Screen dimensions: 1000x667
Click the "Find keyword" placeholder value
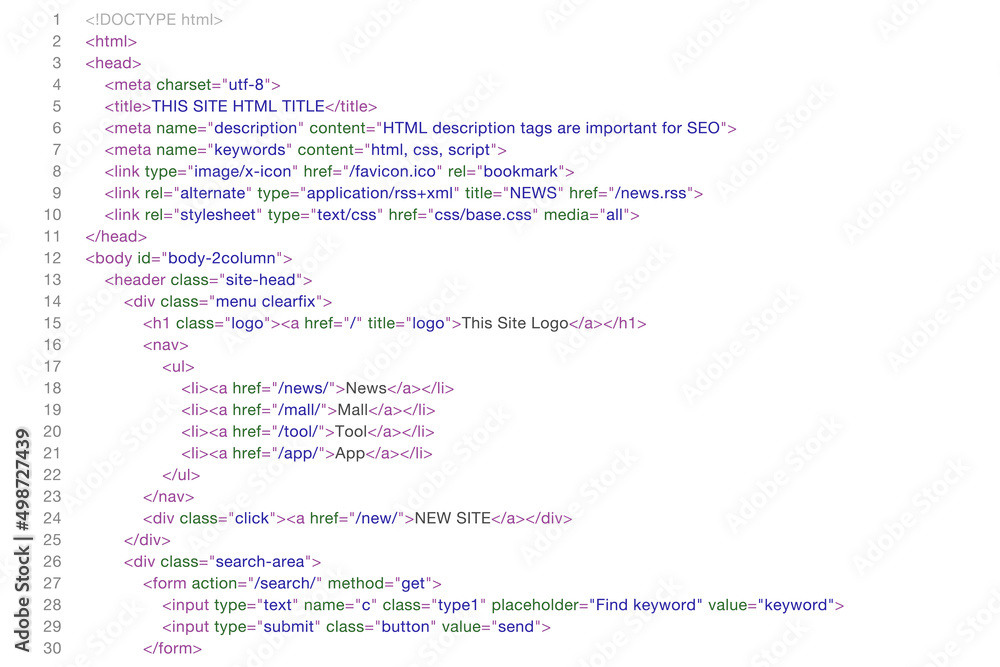tap(645, 605)
